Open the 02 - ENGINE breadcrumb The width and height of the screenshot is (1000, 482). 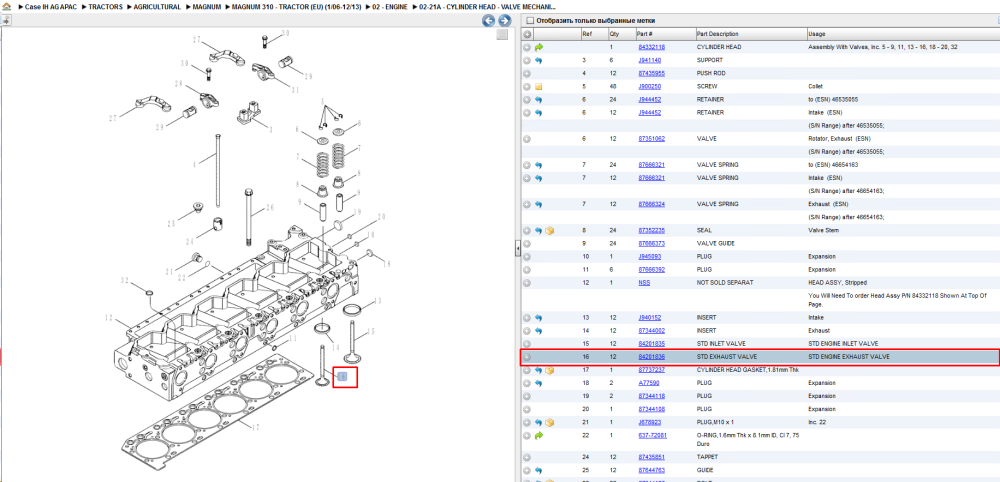pyautogui.click(x=391, y=6)
